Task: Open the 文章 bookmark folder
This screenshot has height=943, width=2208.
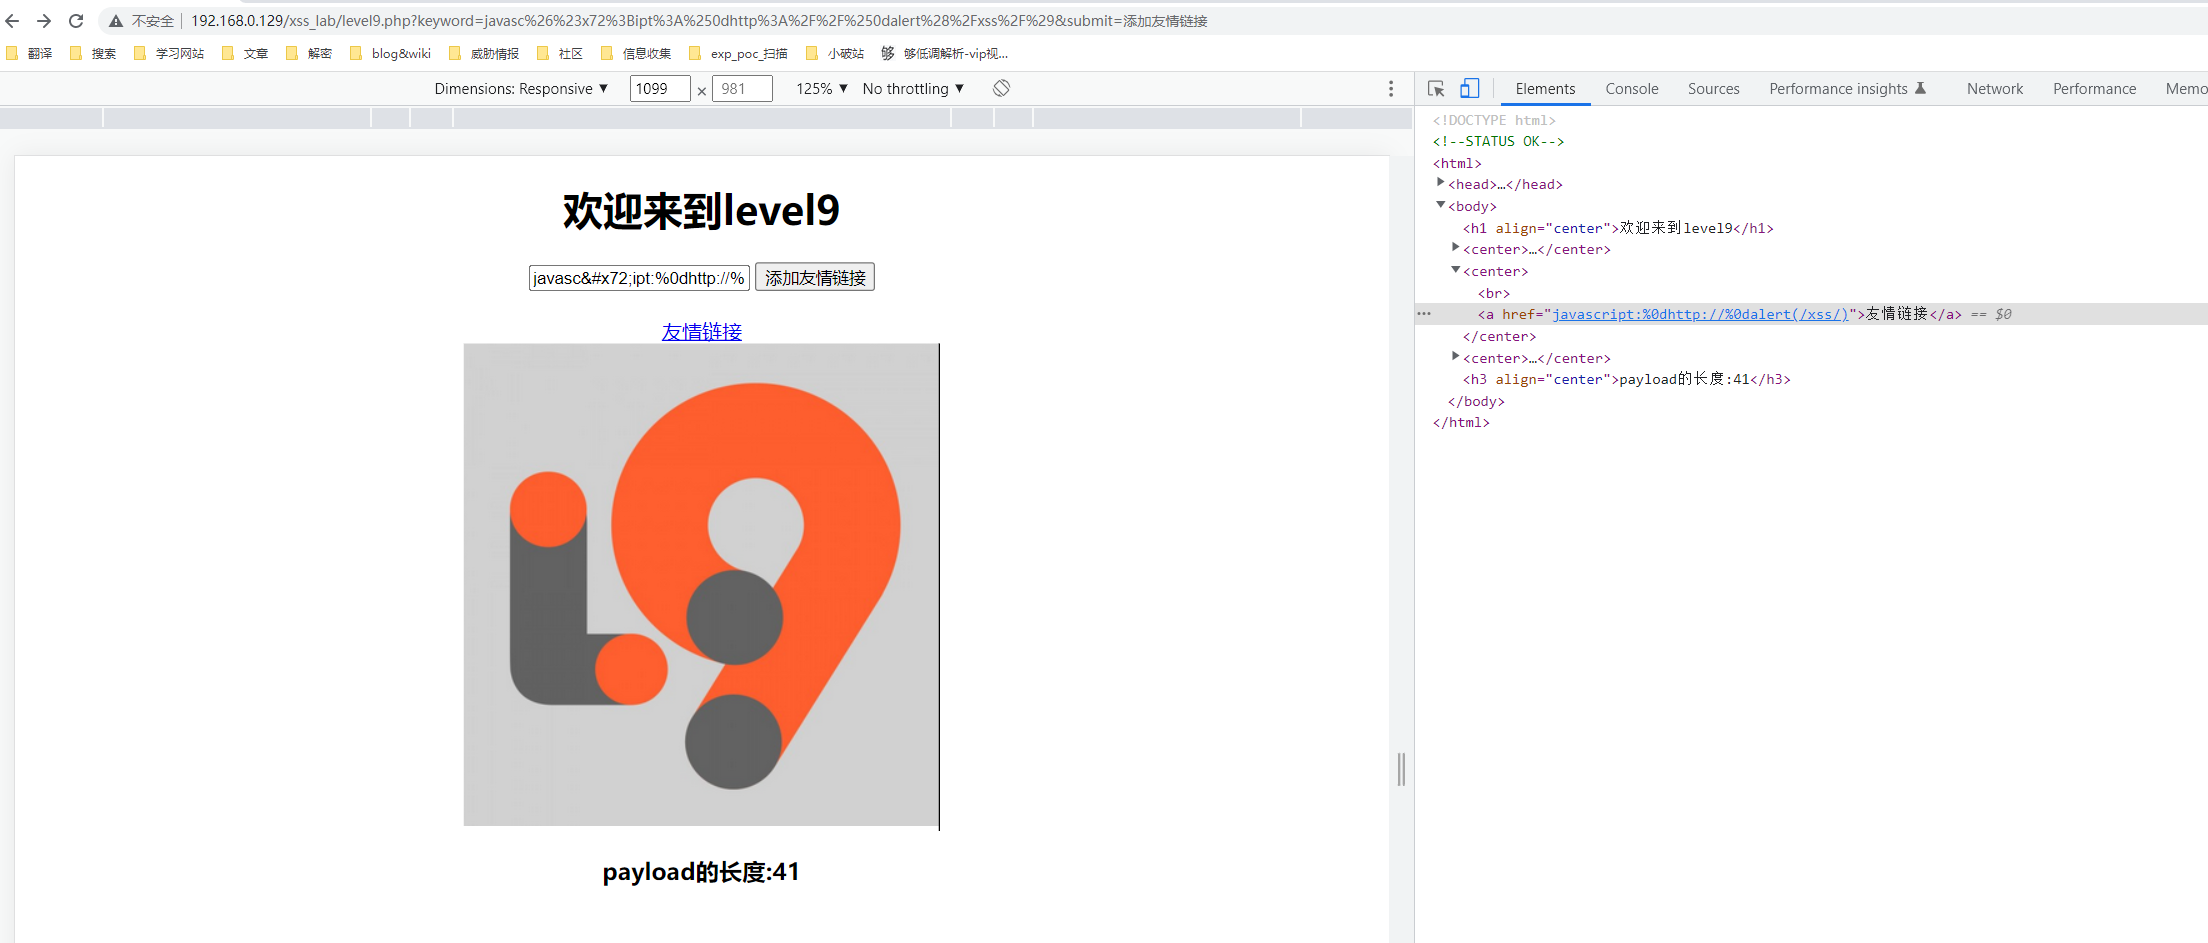Action: pyautogui.click(x=245, y=53)
